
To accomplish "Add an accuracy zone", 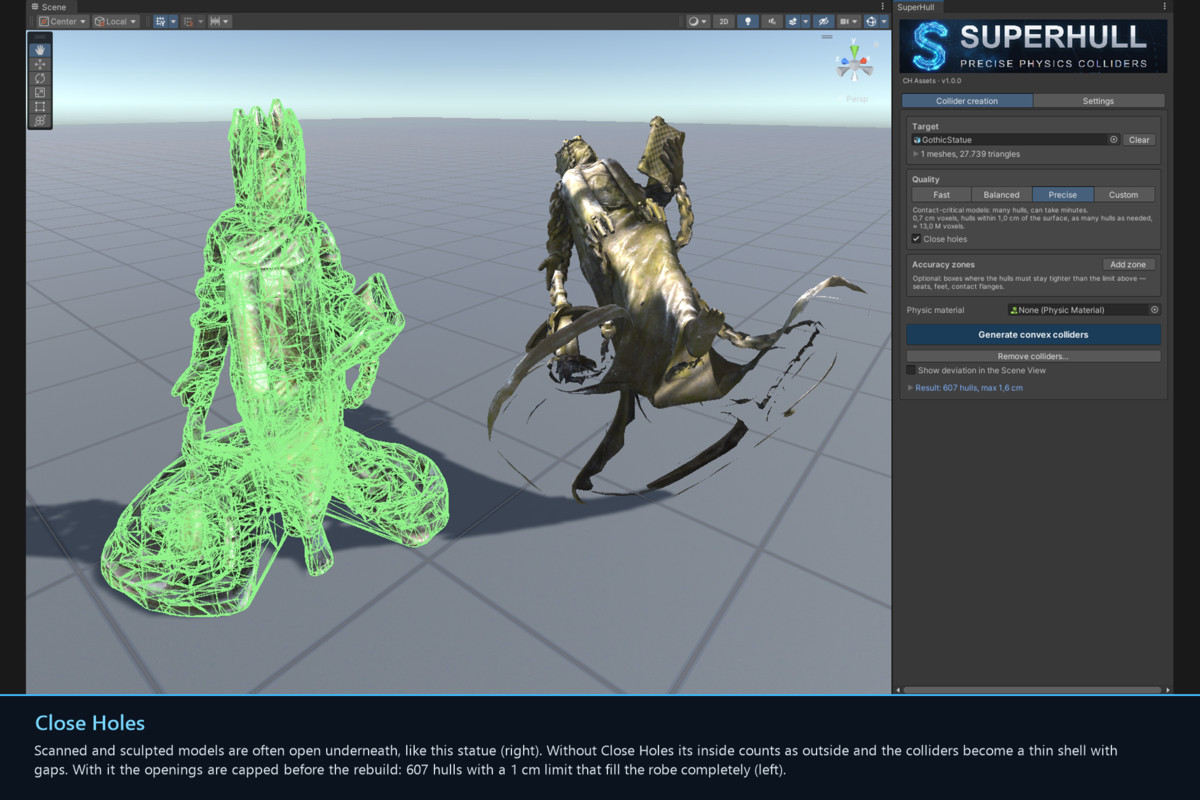I will 1128,265.
